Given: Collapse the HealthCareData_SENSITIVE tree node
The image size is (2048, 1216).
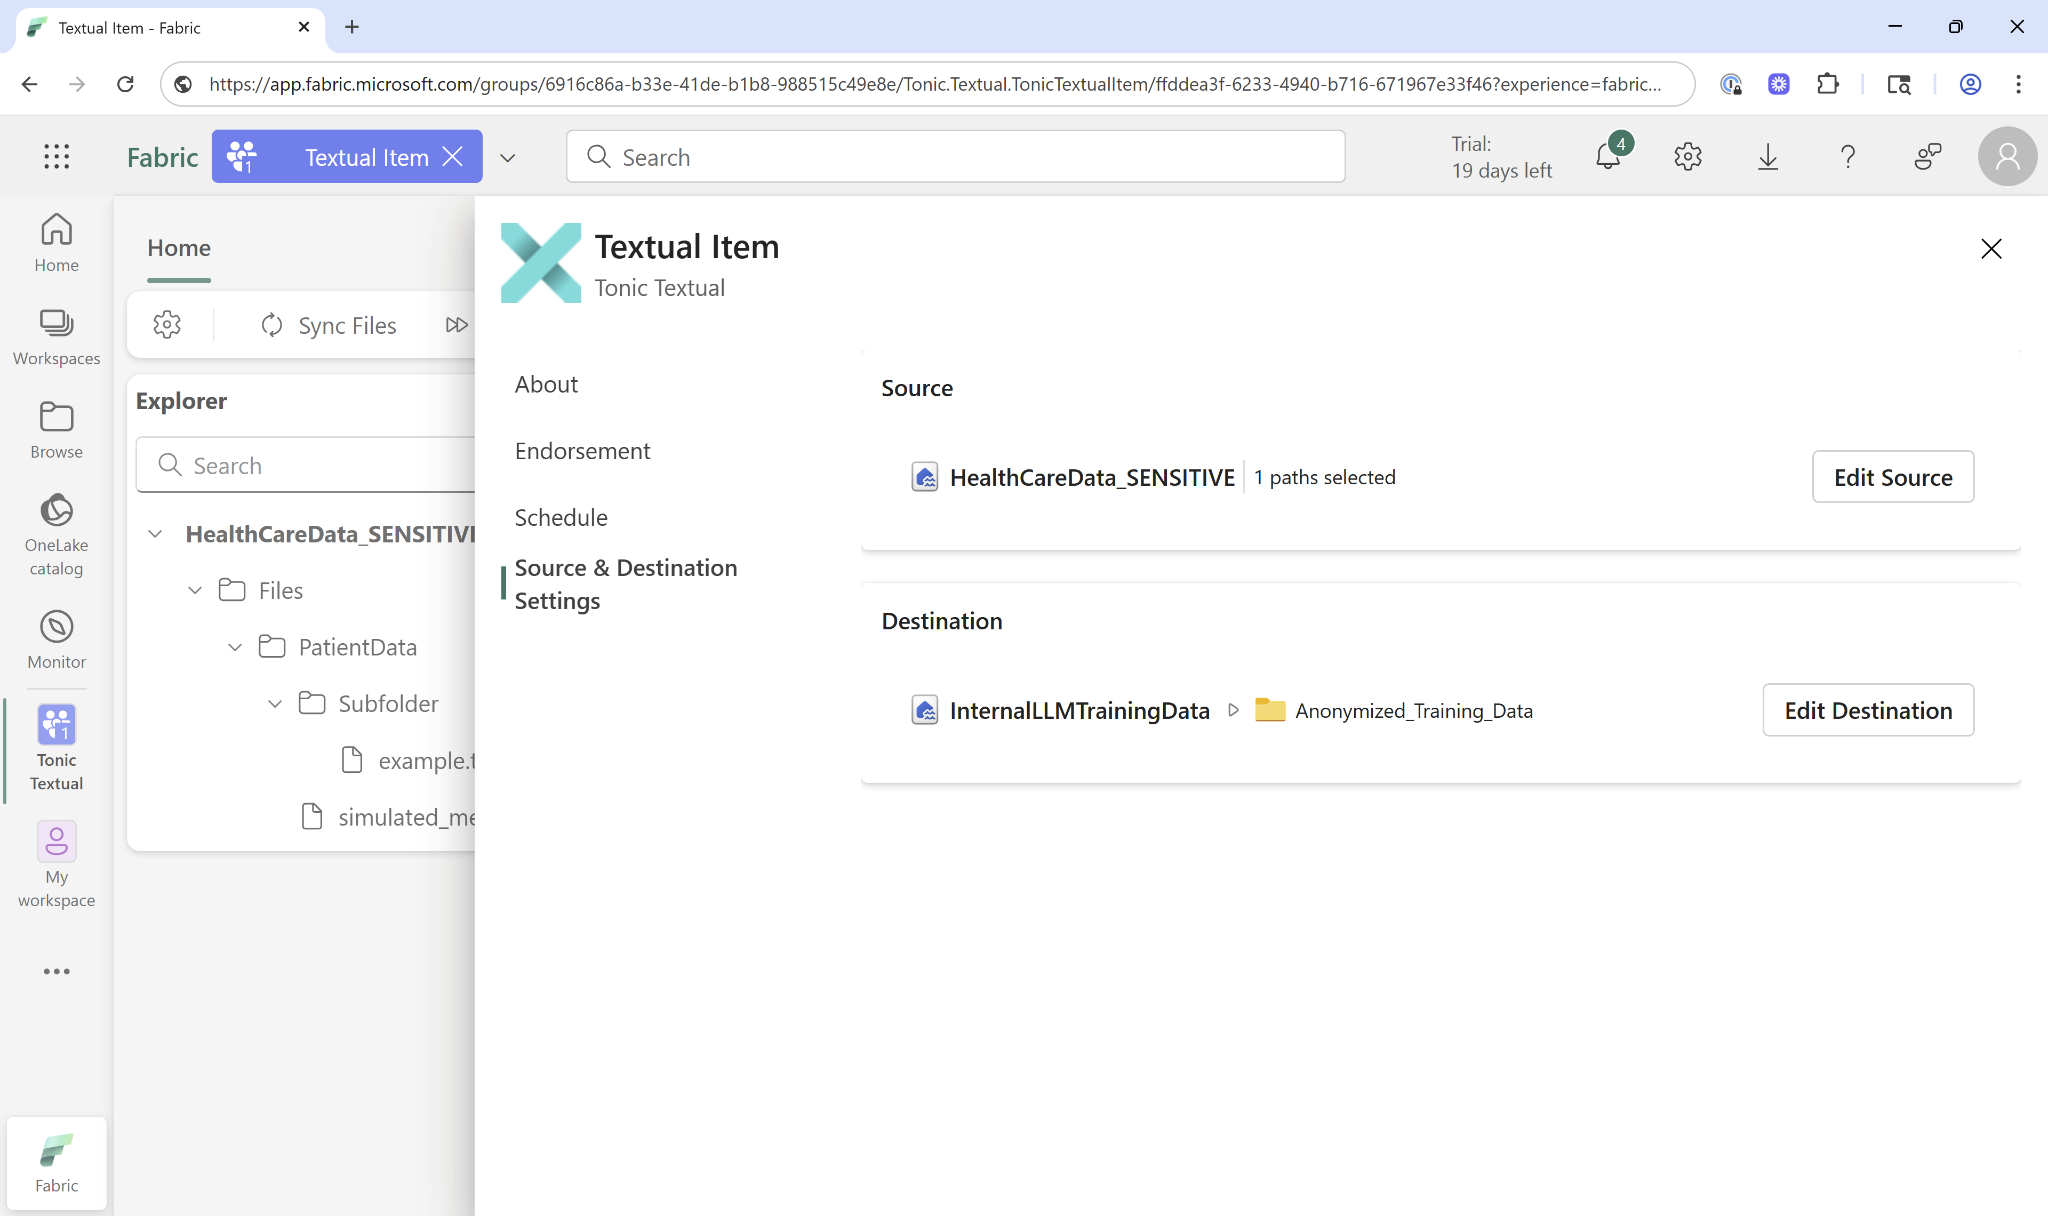Looking at the screenshot, I should click(x=155, y=533).
